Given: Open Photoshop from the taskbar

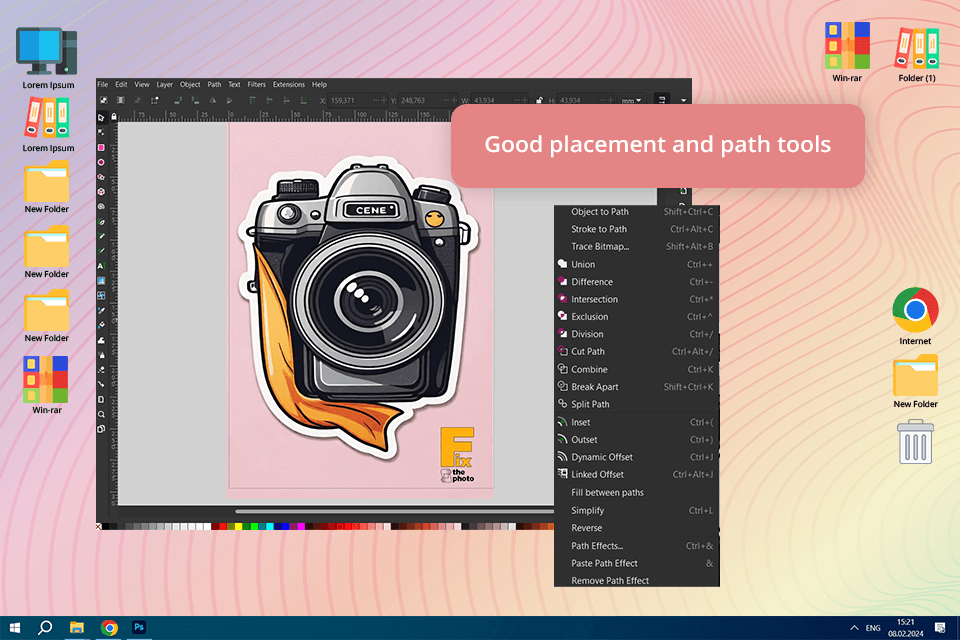Looking at the screenshot, I should click(x=139, y=627).
